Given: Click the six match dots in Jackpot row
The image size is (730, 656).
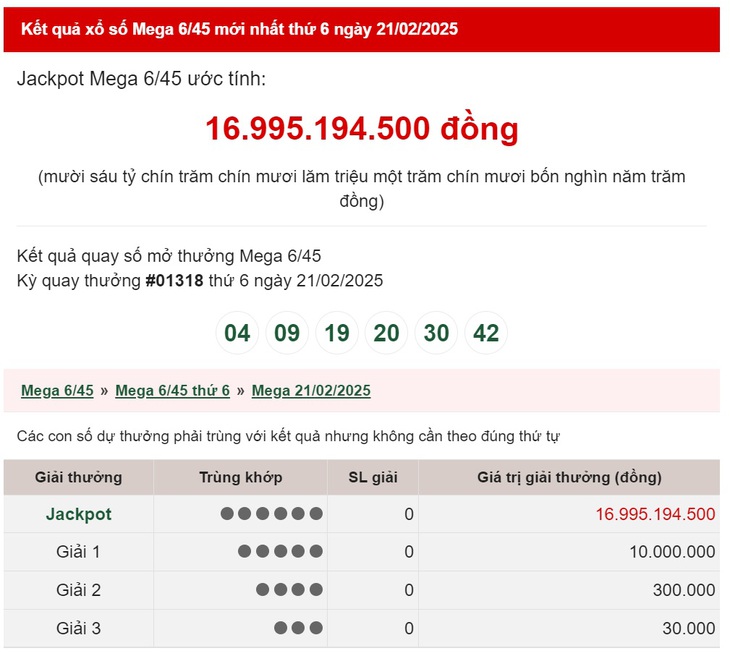Looking at the screenshot, I should click(271, 514).
